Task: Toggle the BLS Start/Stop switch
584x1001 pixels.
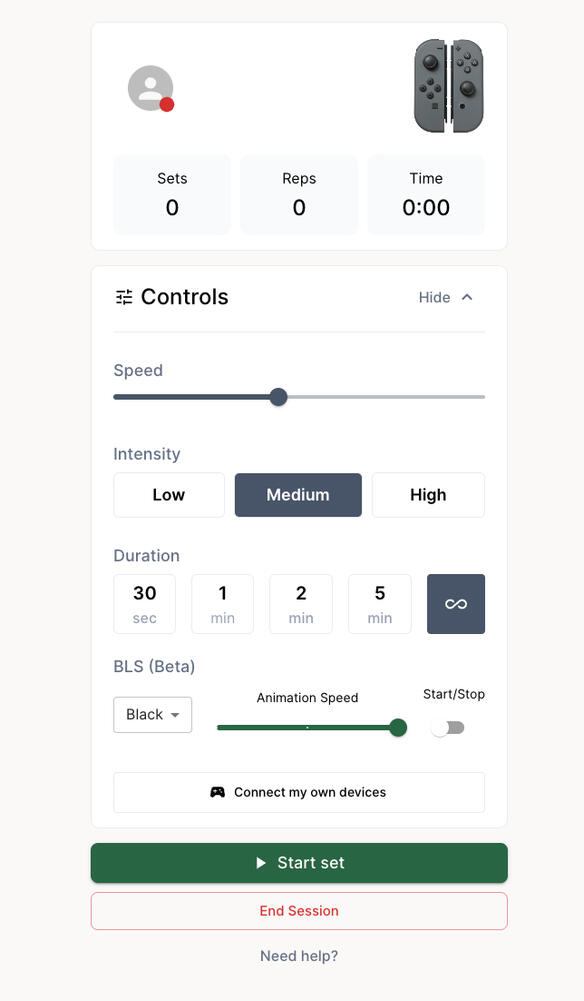Action: pos(447,728)
